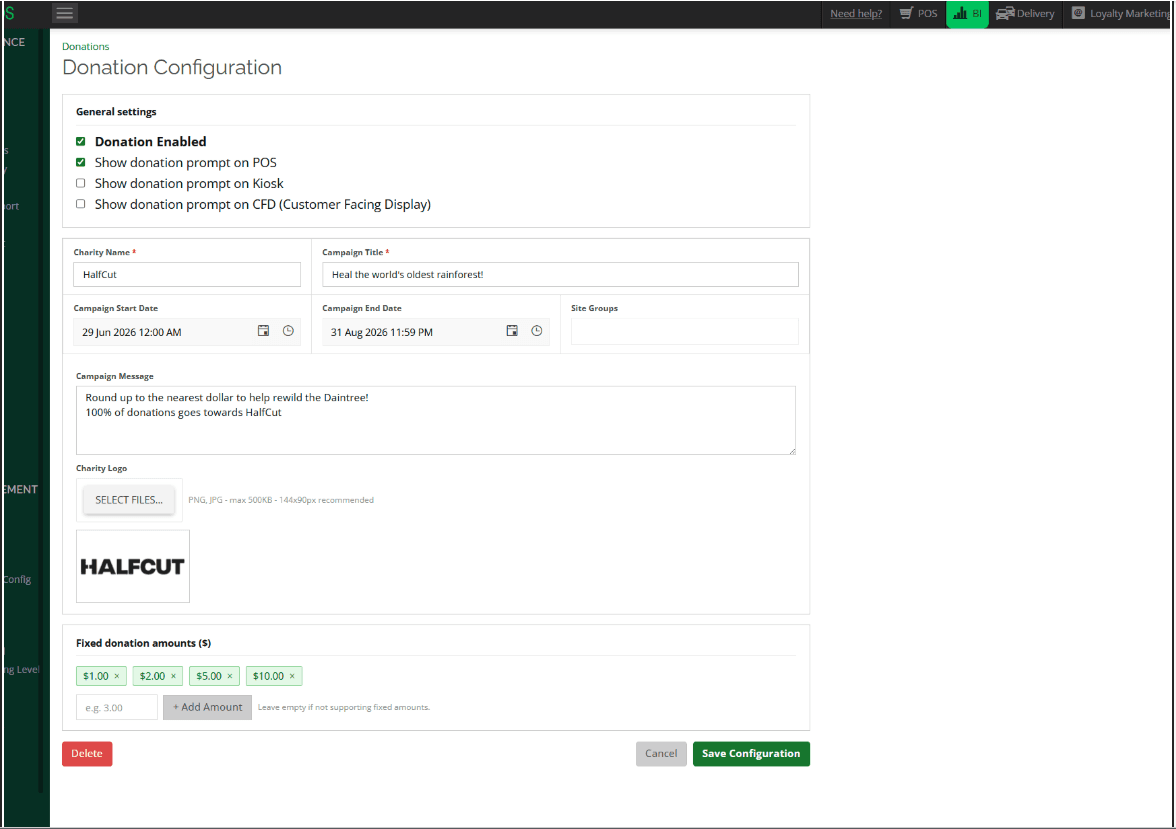The image size is (1176, 829).
Task: Click Save Configuration
Action: (751, 753)
